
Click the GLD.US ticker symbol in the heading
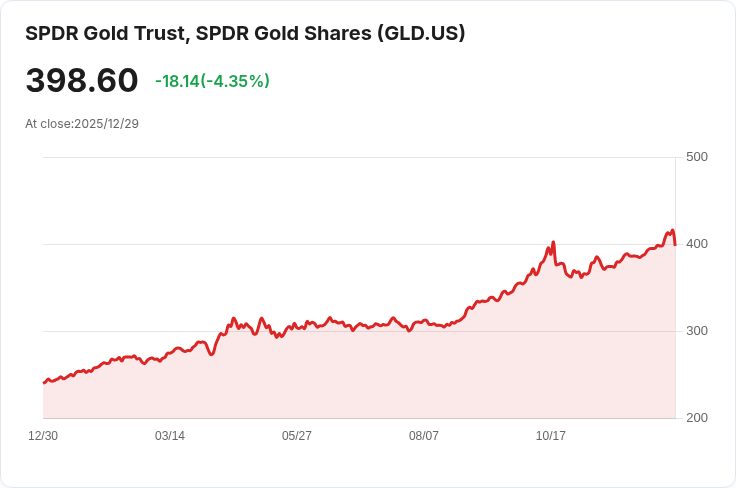420,33
